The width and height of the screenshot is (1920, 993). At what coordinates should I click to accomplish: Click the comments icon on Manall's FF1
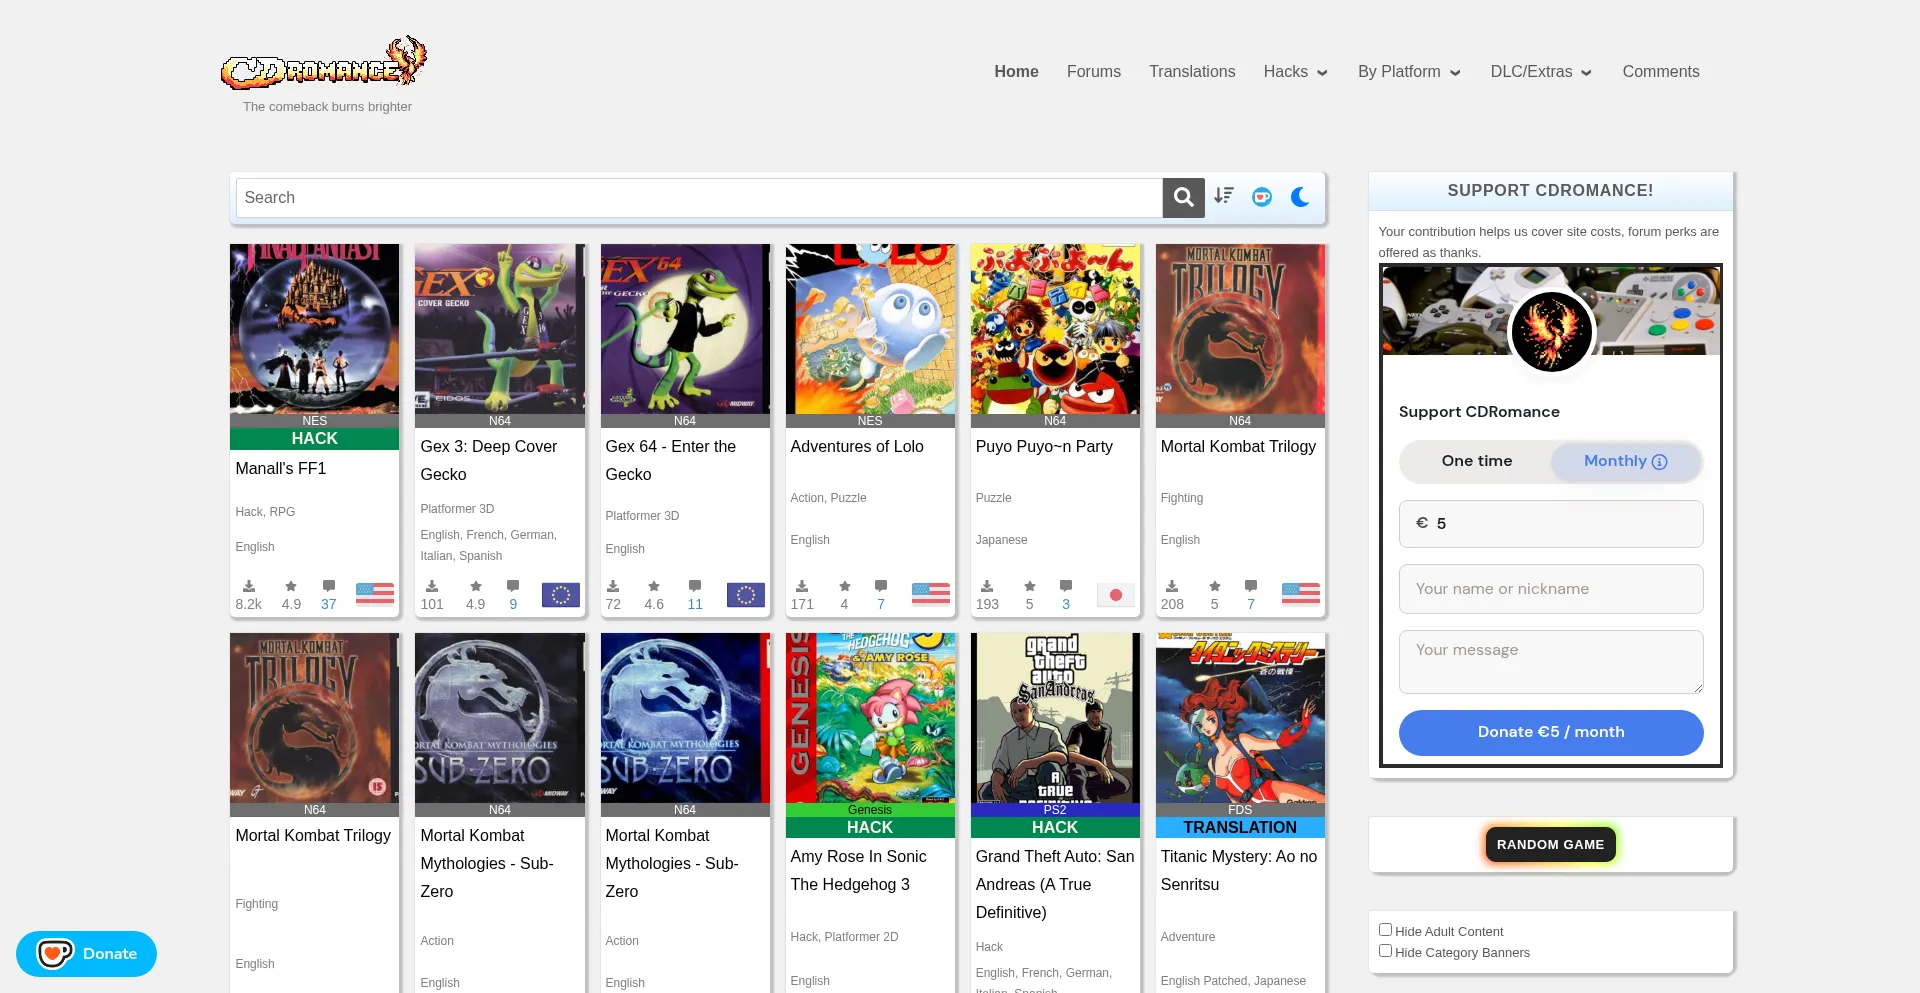[x=329, y=586]
